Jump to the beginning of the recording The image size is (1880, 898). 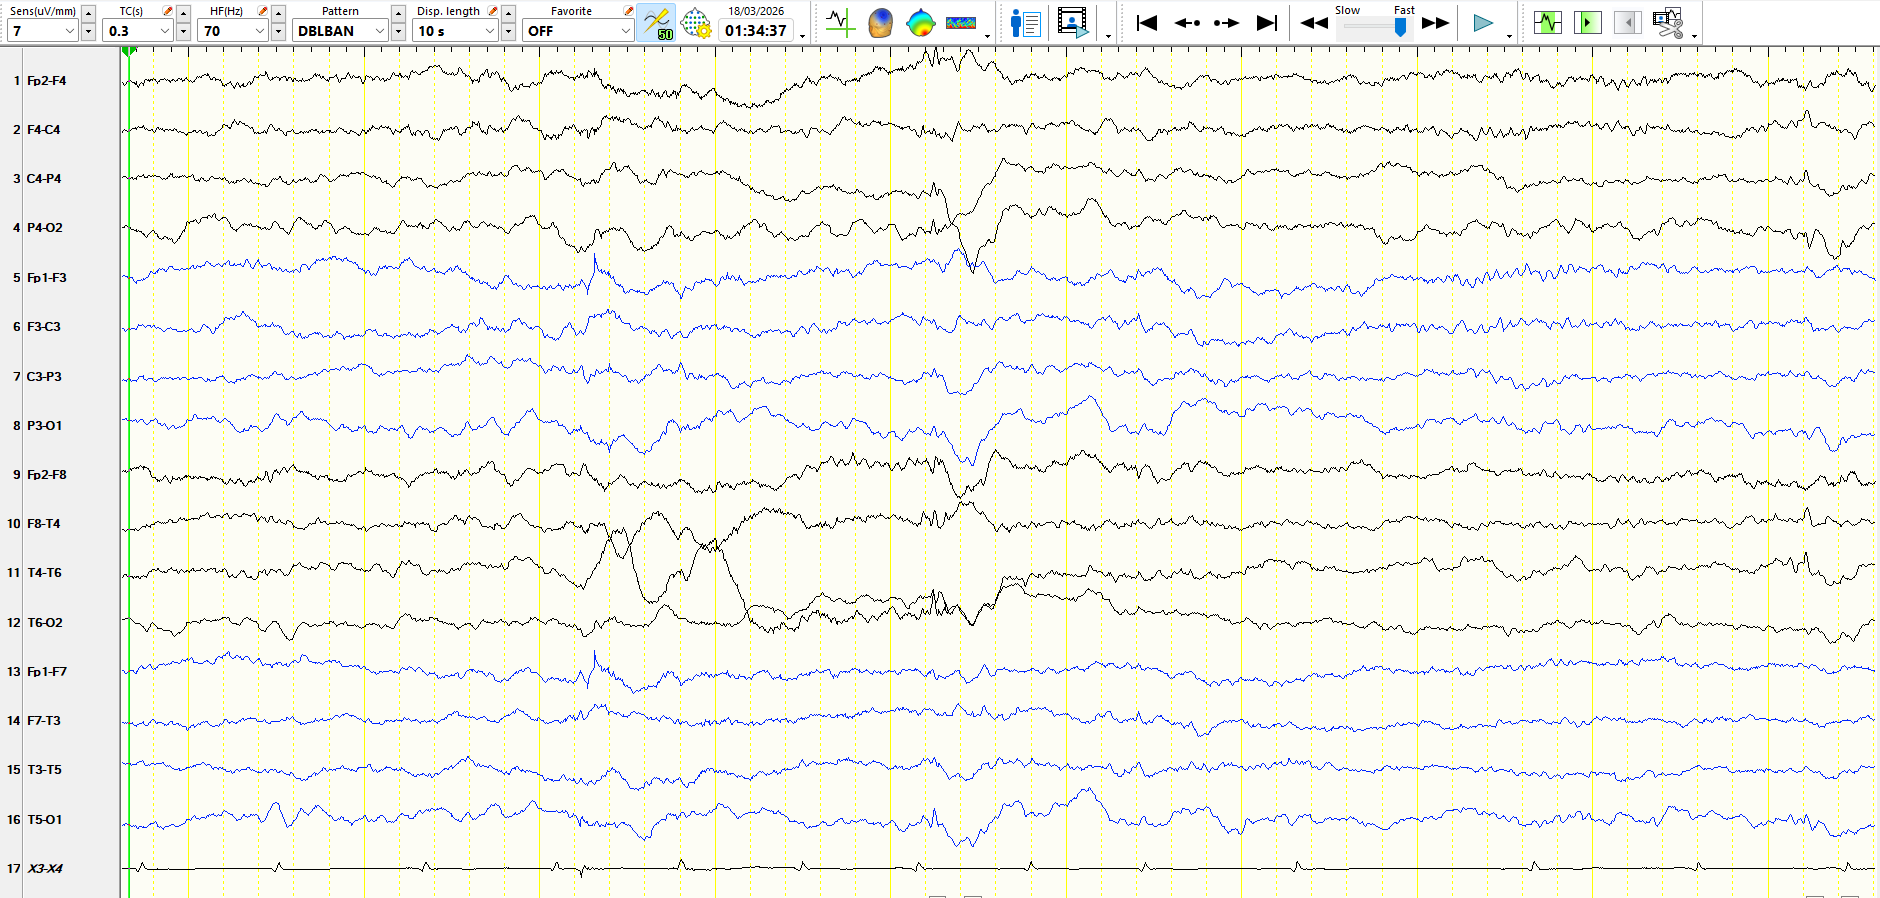(1147, 22)
